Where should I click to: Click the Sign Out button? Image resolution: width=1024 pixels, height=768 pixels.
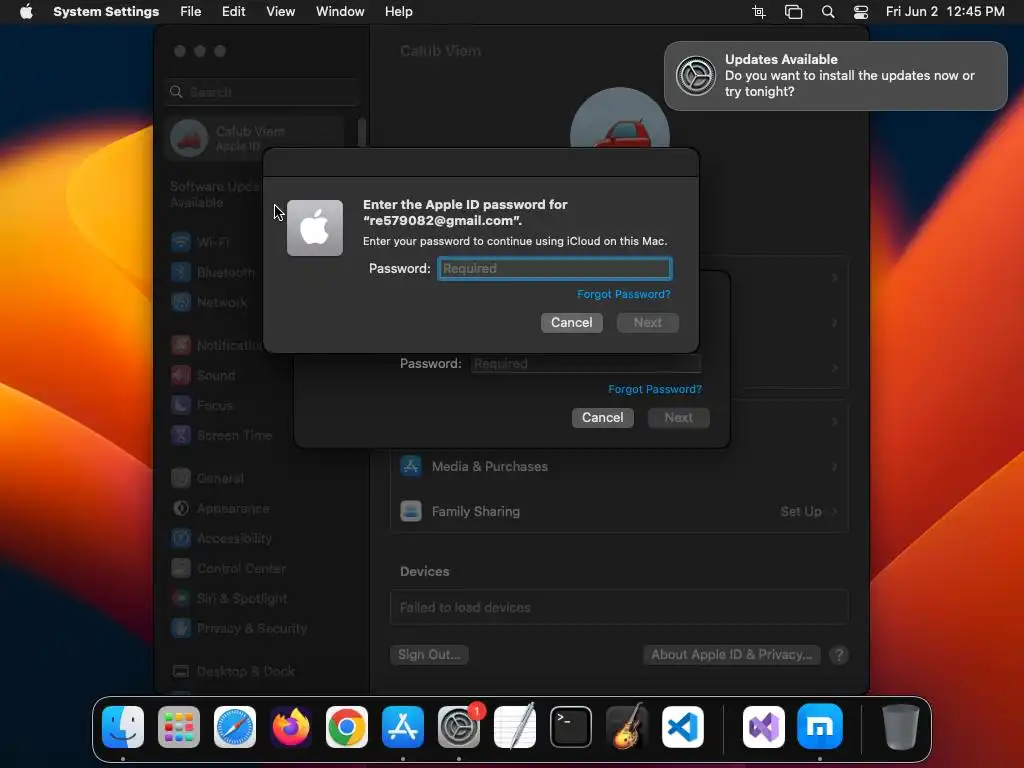[429, 654]
